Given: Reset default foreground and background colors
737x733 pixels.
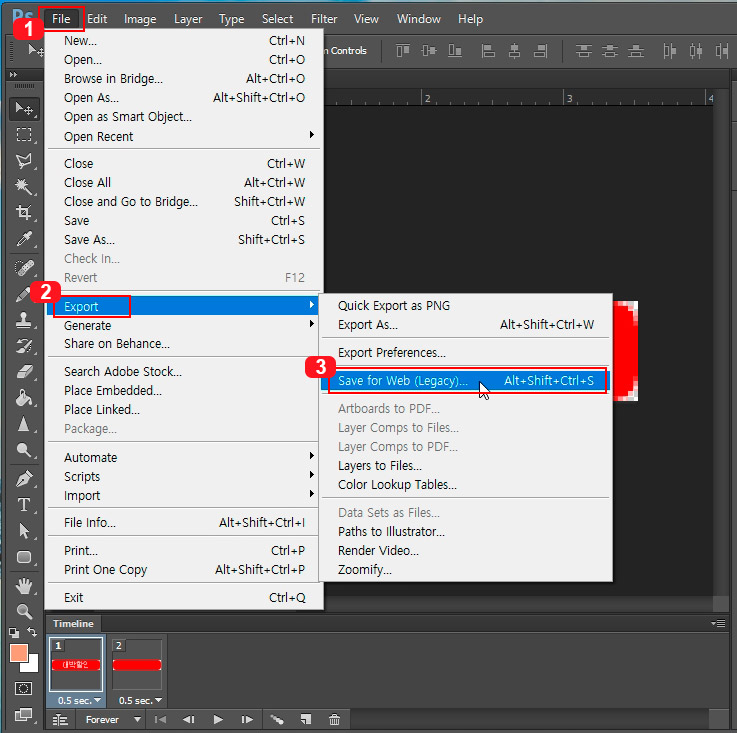Looking at the screenshot, I should (14, 632).
